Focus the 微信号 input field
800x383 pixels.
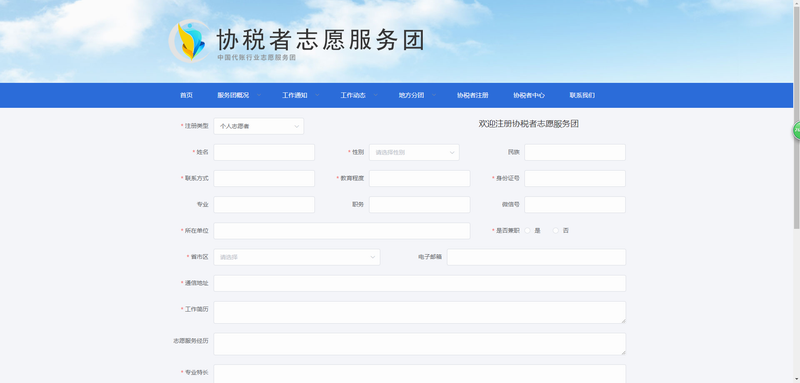point(575,205)
